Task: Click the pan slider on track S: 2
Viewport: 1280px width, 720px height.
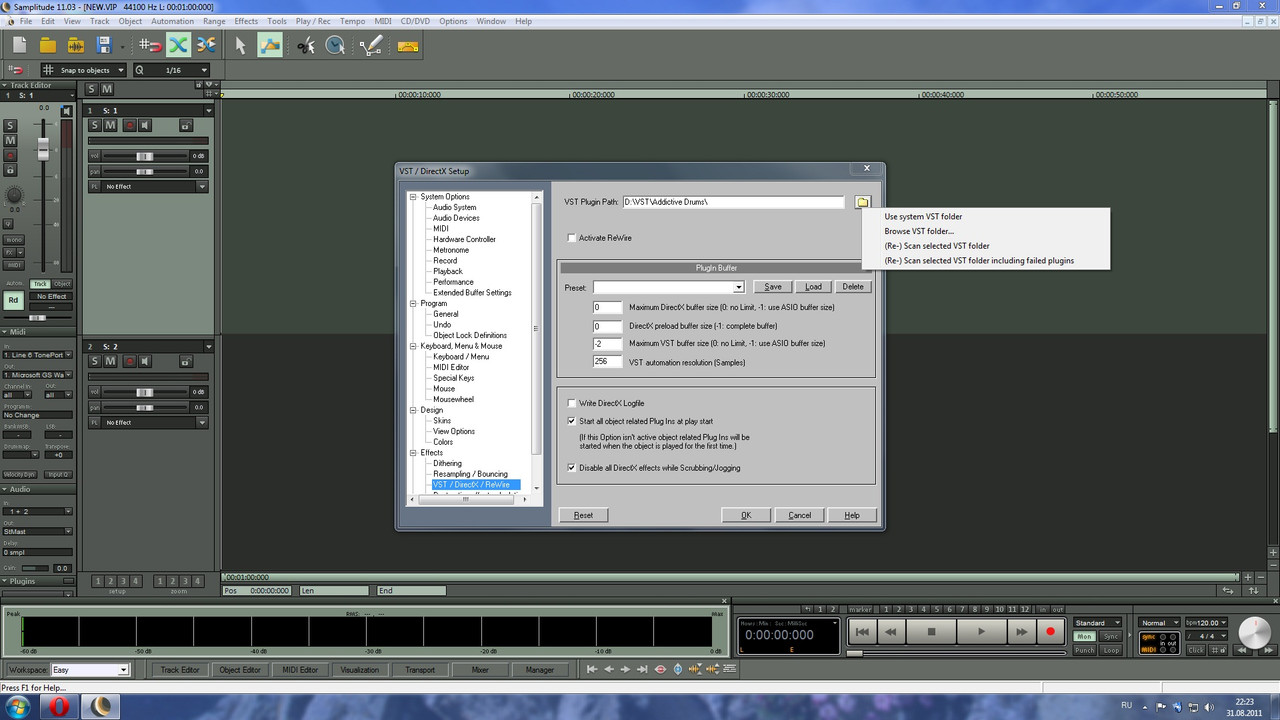Action: (x=146, y=408)
